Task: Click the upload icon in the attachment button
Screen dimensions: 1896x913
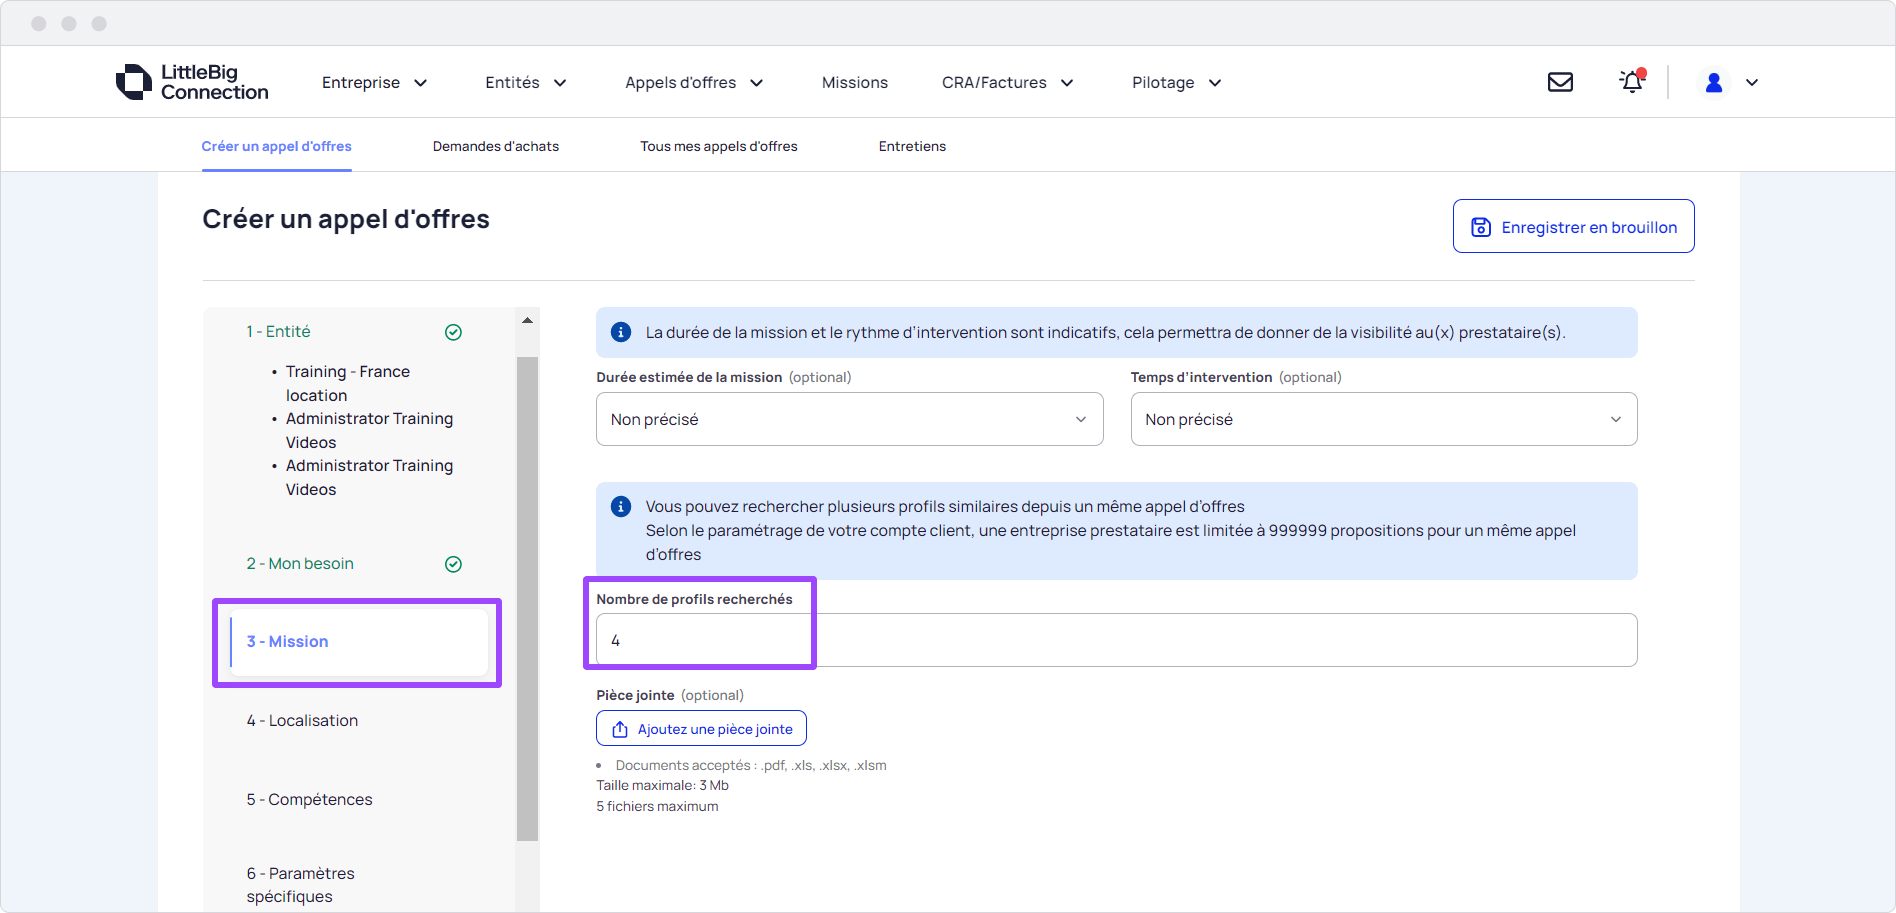Action: tap(620, 729)
